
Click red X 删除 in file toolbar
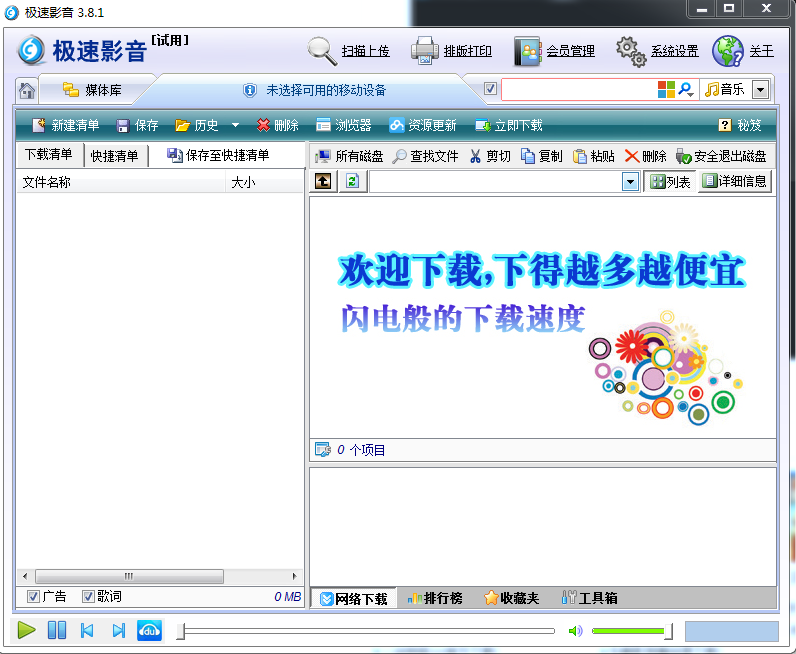[645, 156]
